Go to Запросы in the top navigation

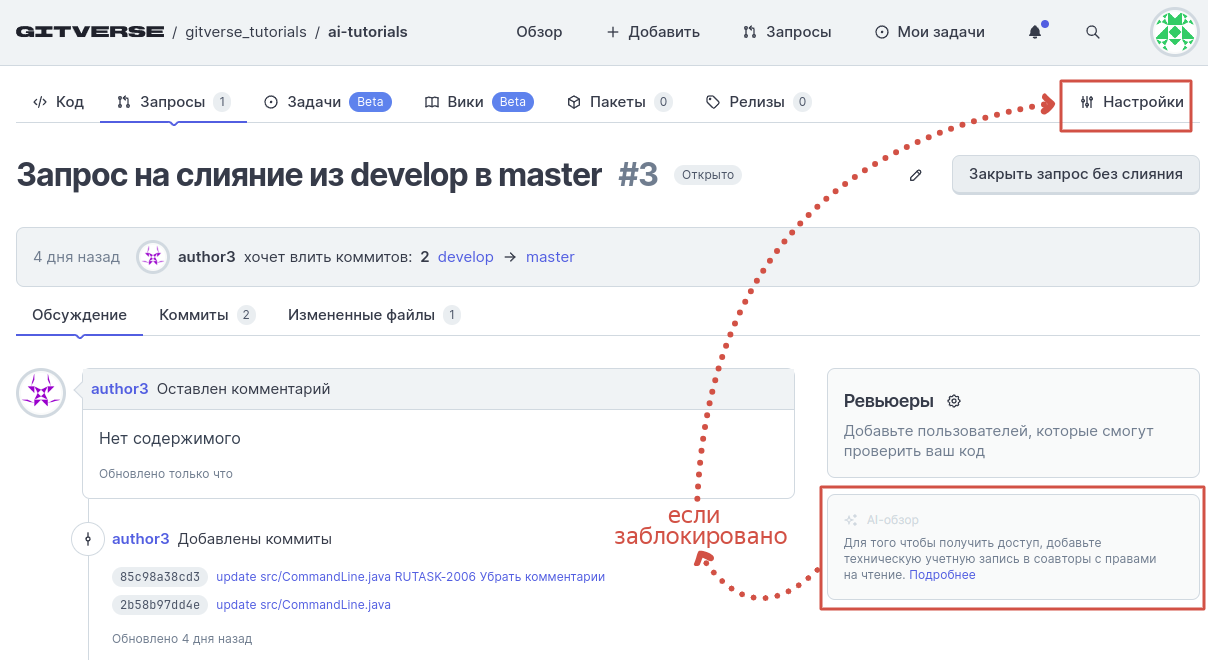[787, 32]
